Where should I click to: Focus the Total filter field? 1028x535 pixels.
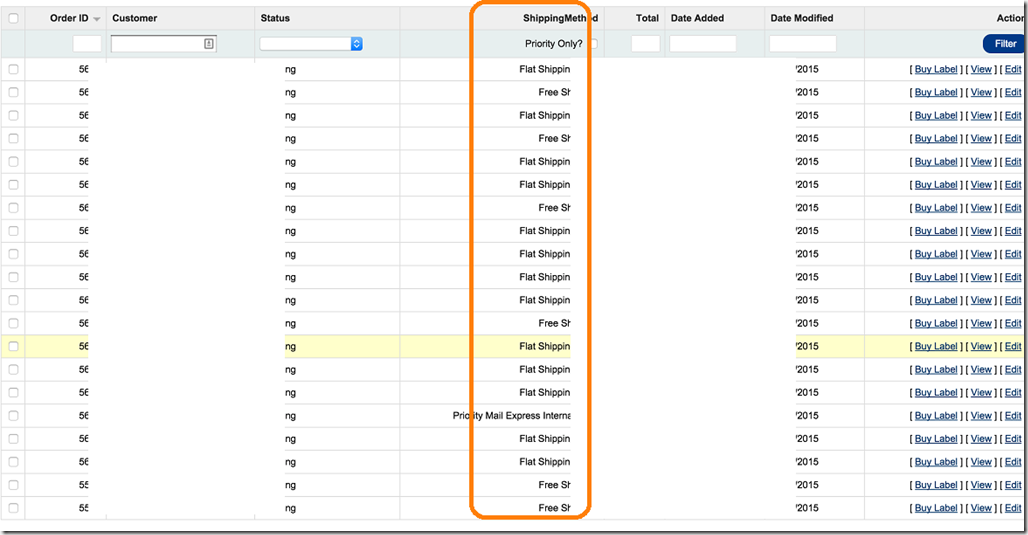646,44
